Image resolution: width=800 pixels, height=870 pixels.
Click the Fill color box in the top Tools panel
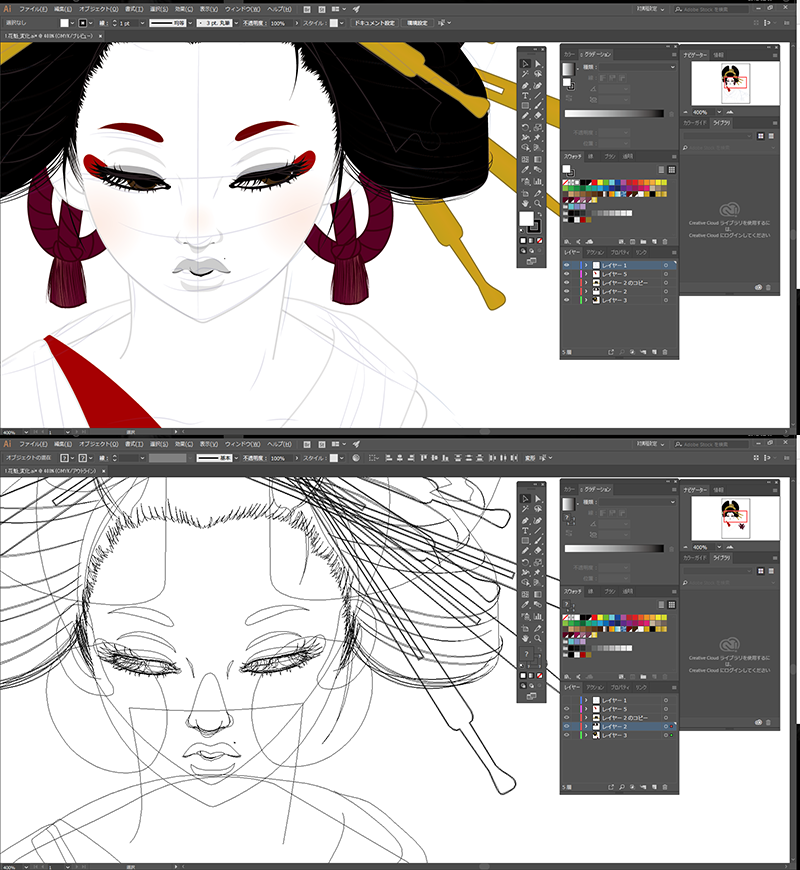pos(526,219)
